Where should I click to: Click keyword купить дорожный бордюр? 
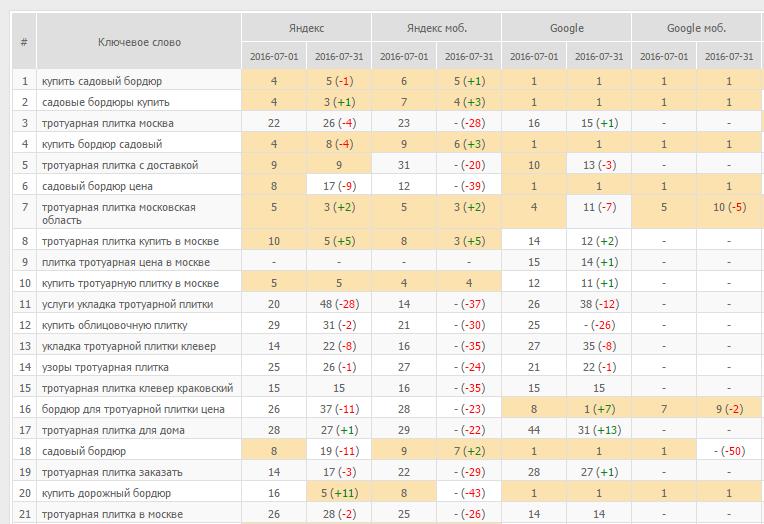106,493
